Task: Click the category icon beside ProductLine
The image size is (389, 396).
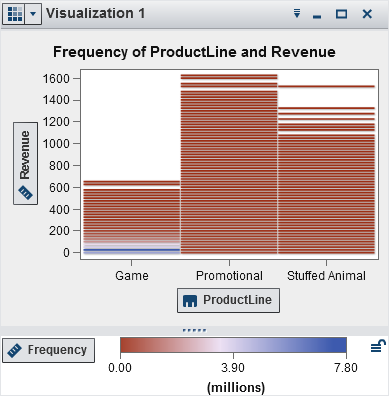Action: point(190,301)
